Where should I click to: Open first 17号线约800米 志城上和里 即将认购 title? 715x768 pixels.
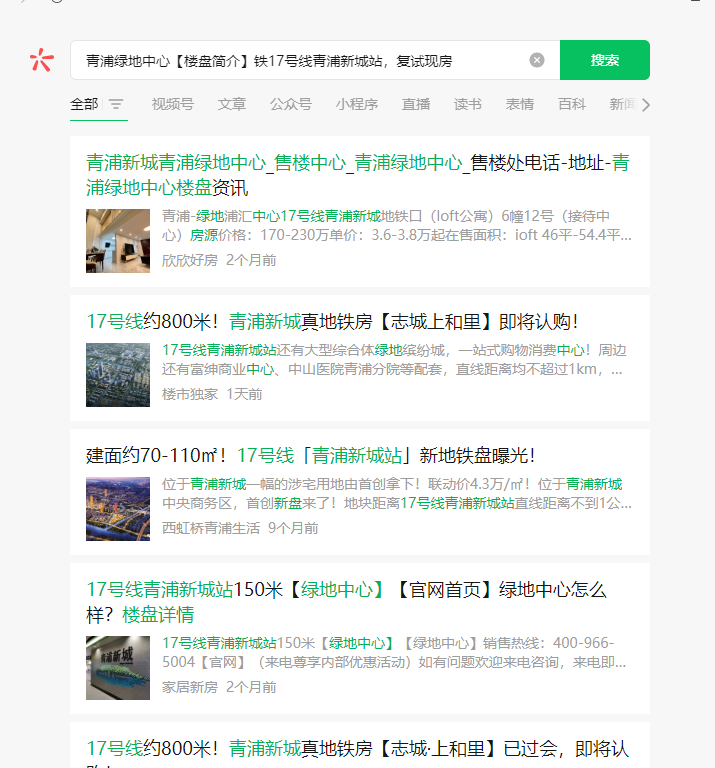332,322
